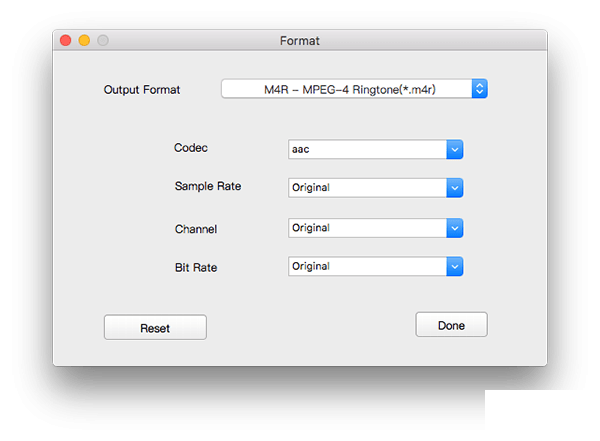Click the Sample Rate field showing Original

[367, 188]
